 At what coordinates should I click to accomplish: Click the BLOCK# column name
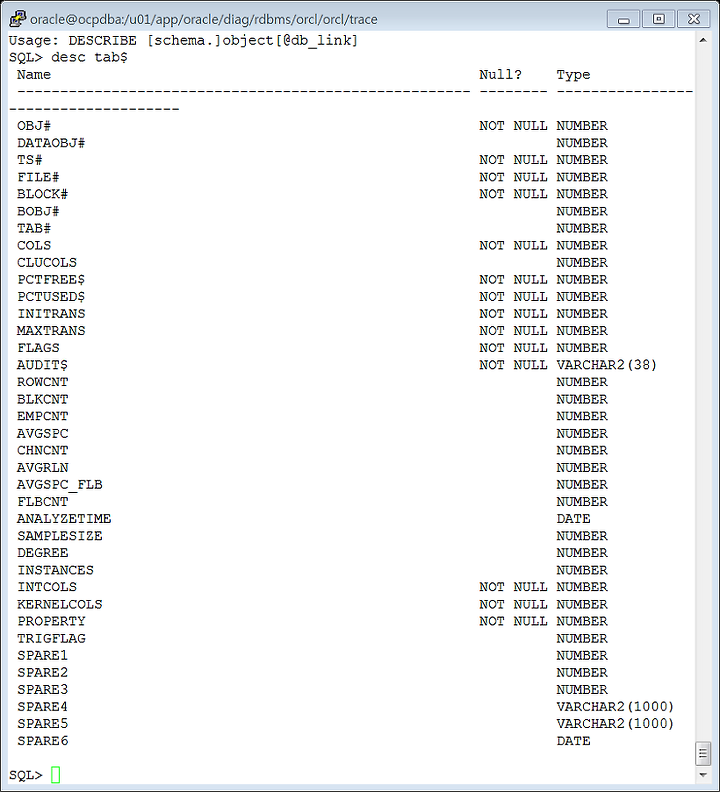click(42, 194)
